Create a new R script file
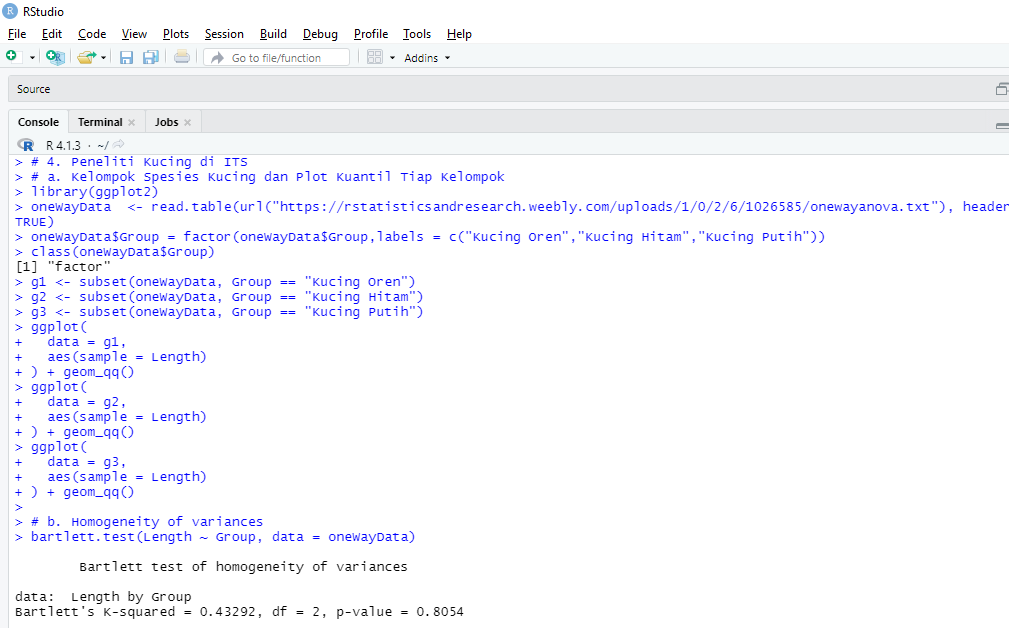 coord(13,57)
